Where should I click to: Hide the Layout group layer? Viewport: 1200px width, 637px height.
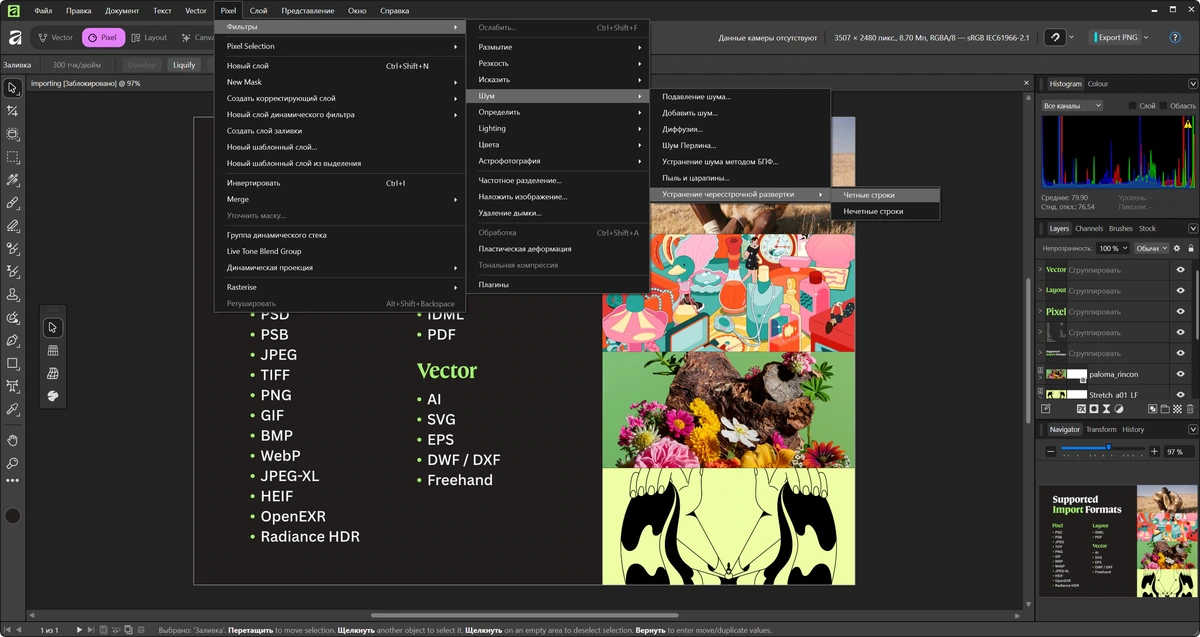point(1181,291)
